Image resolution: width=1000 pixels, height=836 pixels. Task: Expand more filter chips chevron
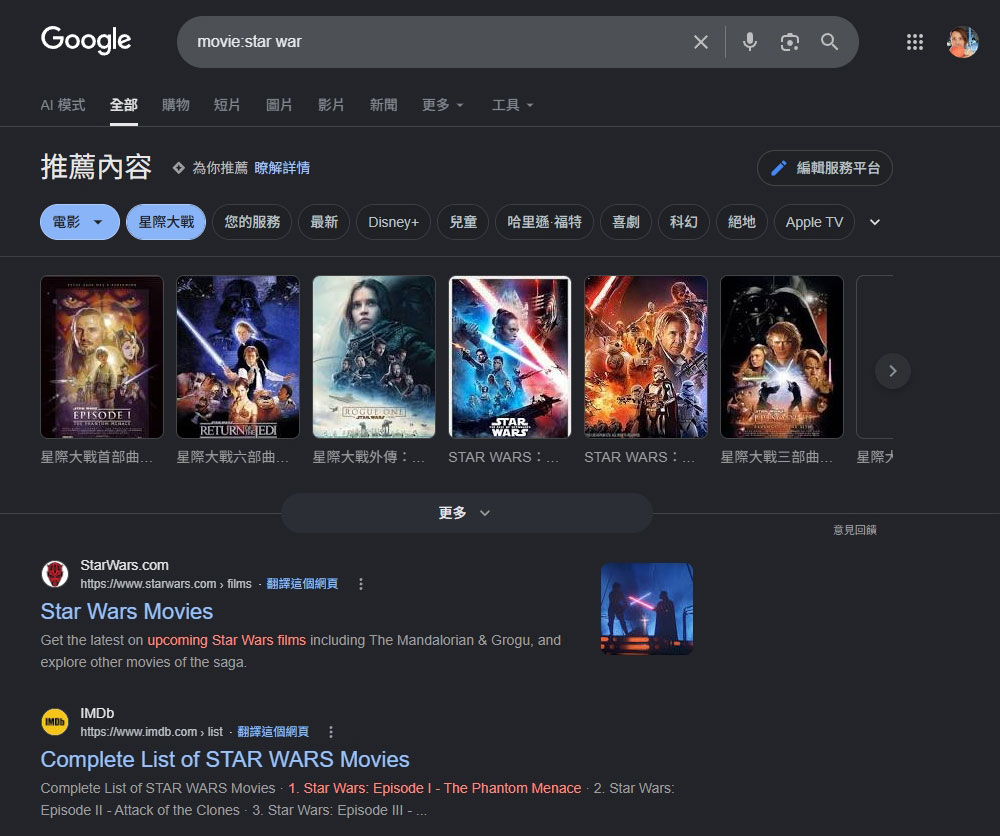[875, 222]
